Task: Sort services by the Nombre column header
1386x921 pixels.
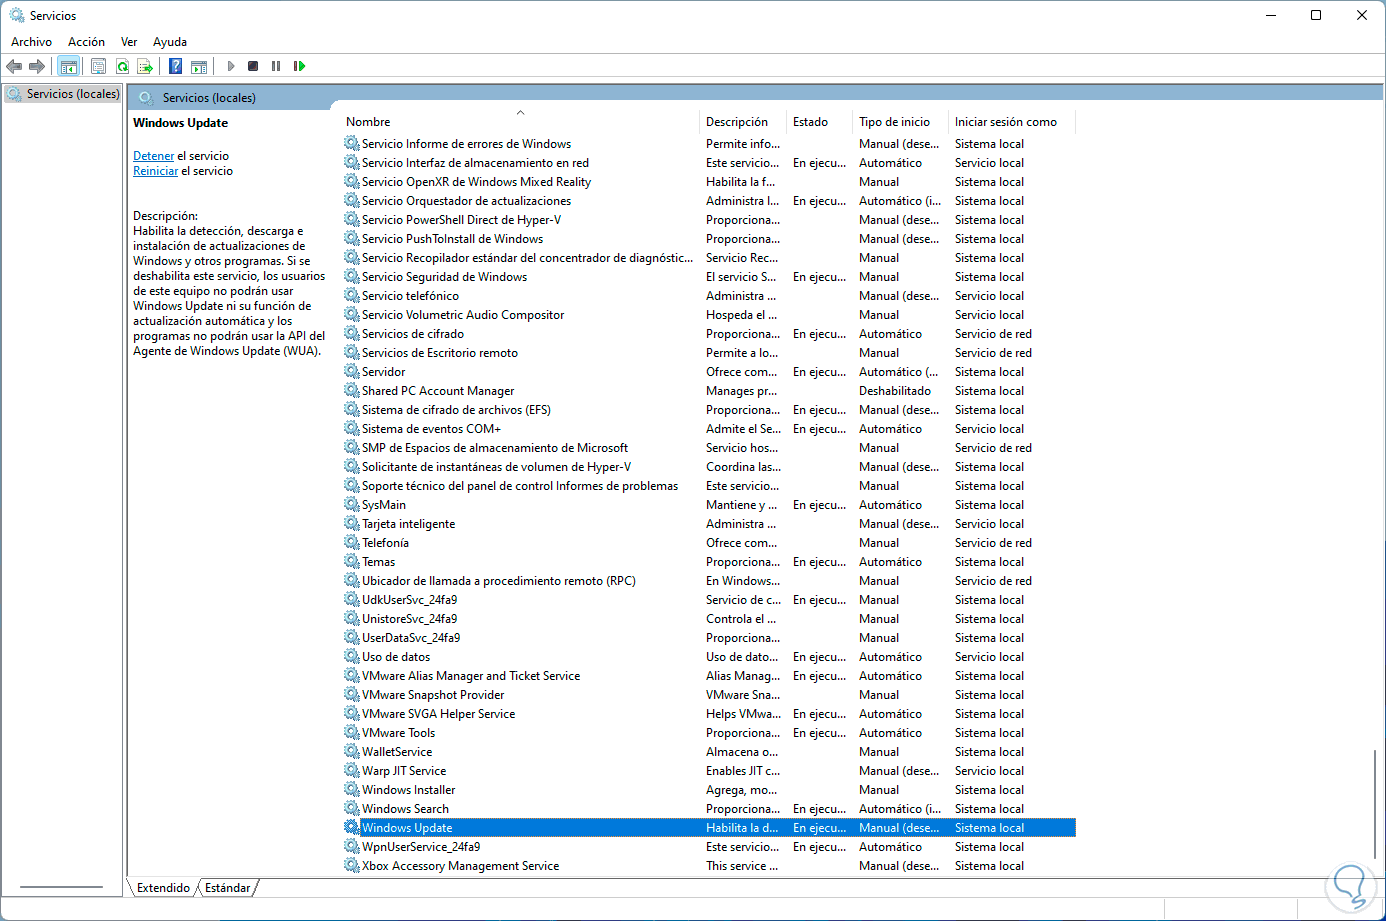Action: (x=519, y=122)
